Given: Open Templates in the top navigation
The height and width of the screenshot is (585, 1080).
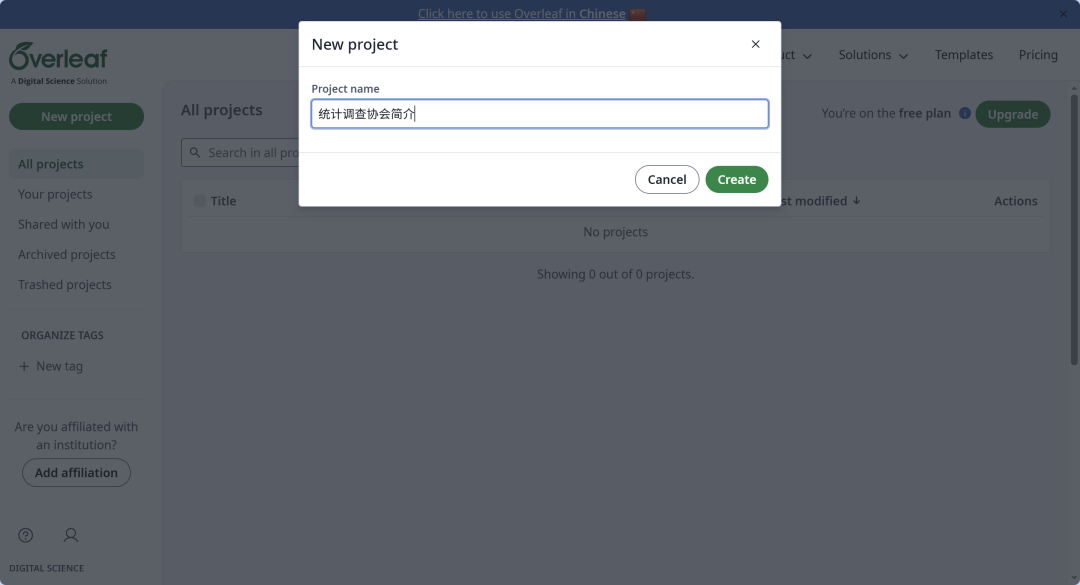Looking at the screenshot, I should [x=964, y=54].
